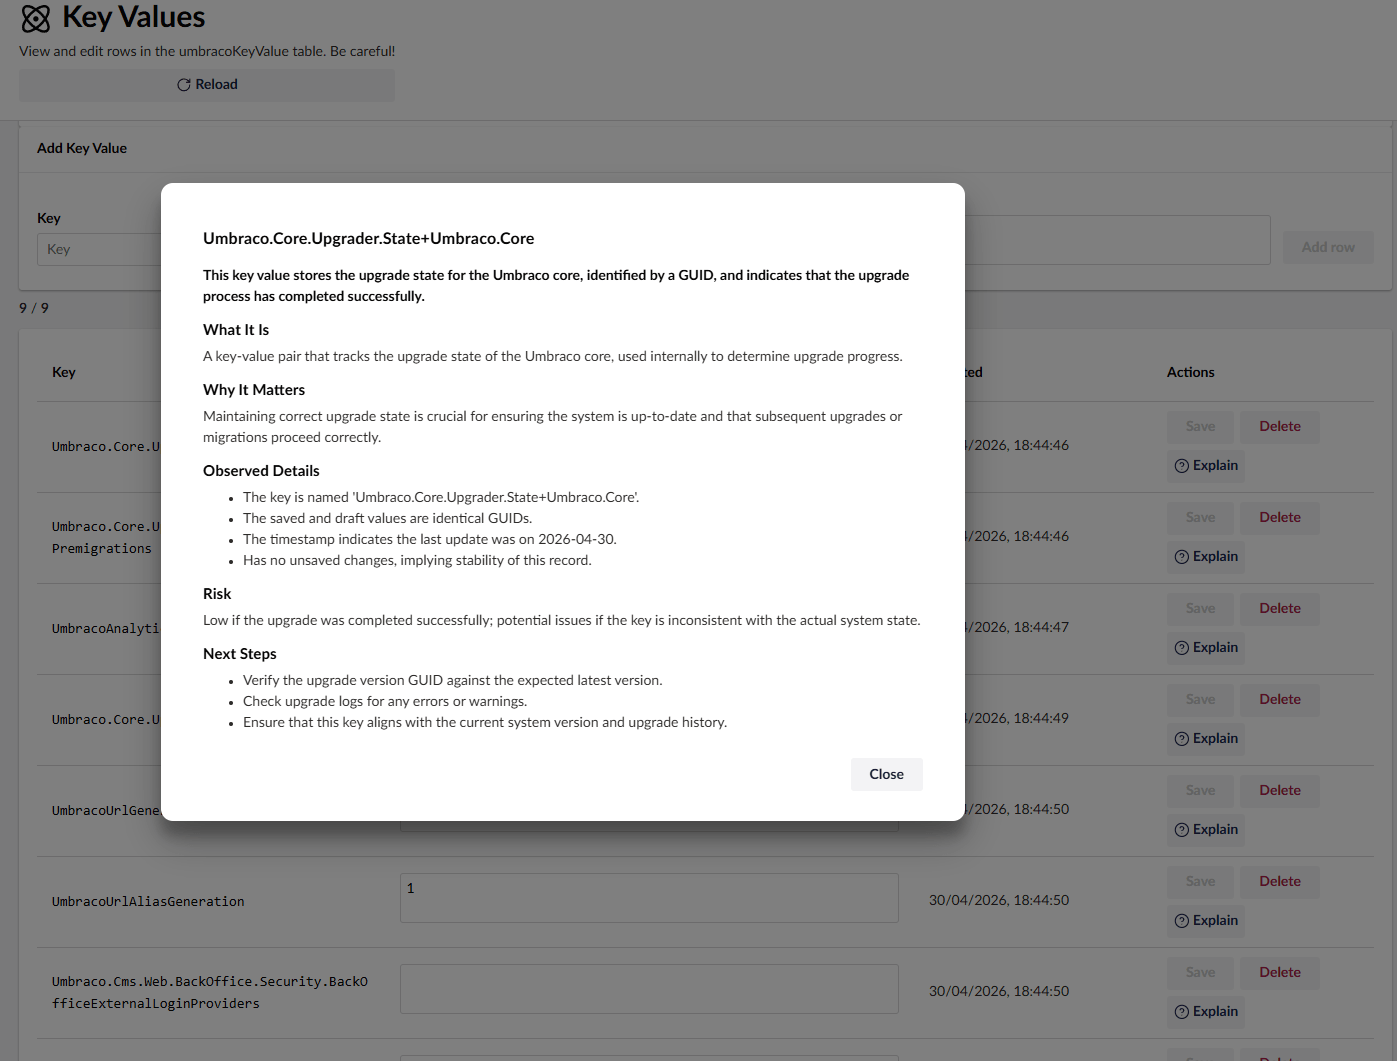Click bullet 'Verify the upgrade version GUID'
This screenshot has width=1397, height=1061.
pos(453,680)
